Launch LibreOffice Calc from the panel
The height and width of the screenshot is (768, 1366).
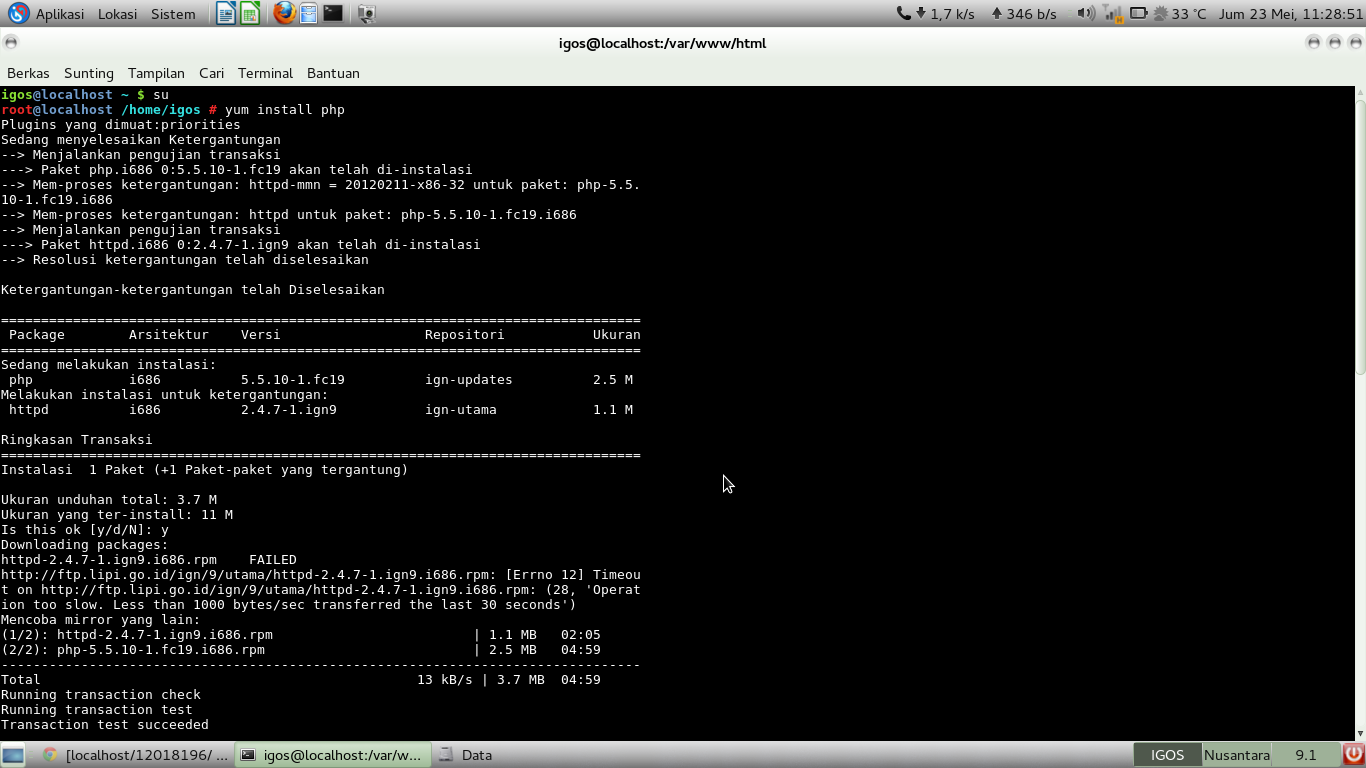(x=250, y=14)
